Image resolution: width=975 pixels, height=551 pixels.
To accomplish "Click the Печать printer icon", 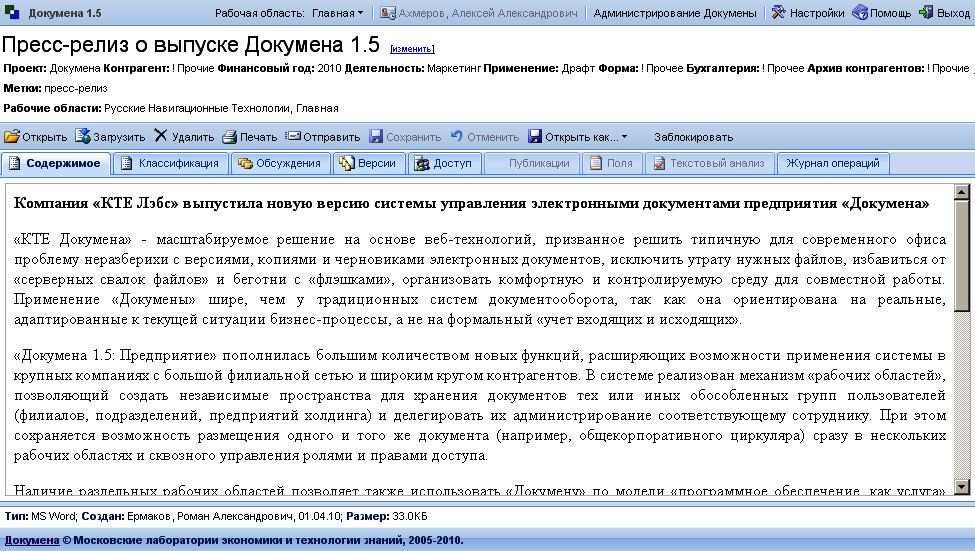I will (230, 136).
